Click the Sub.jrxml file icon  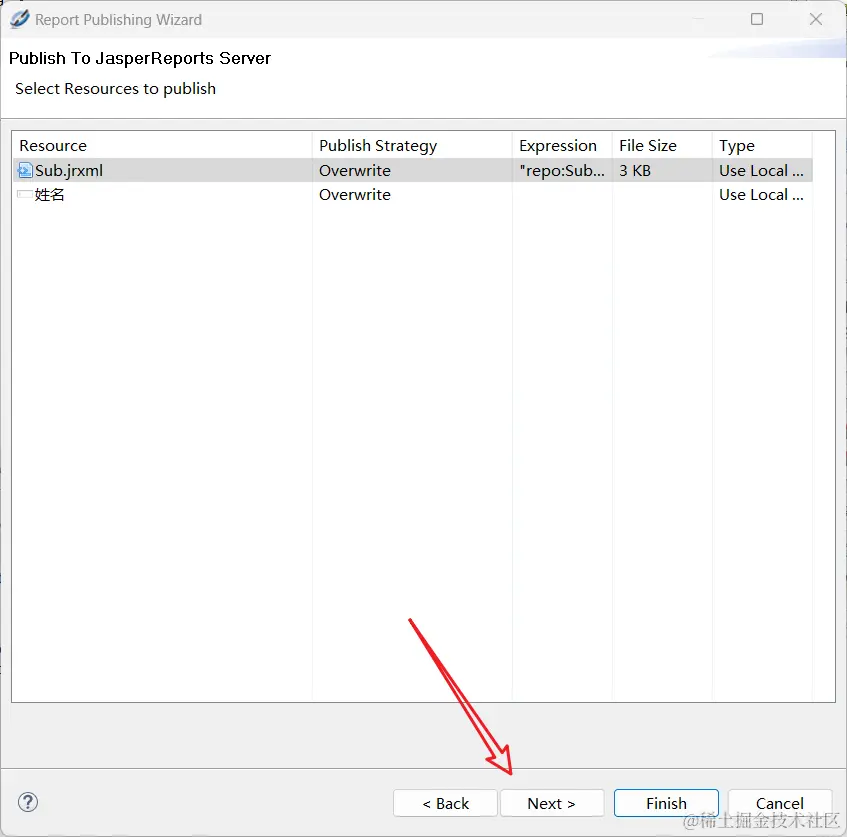click(x=25, y=171)
